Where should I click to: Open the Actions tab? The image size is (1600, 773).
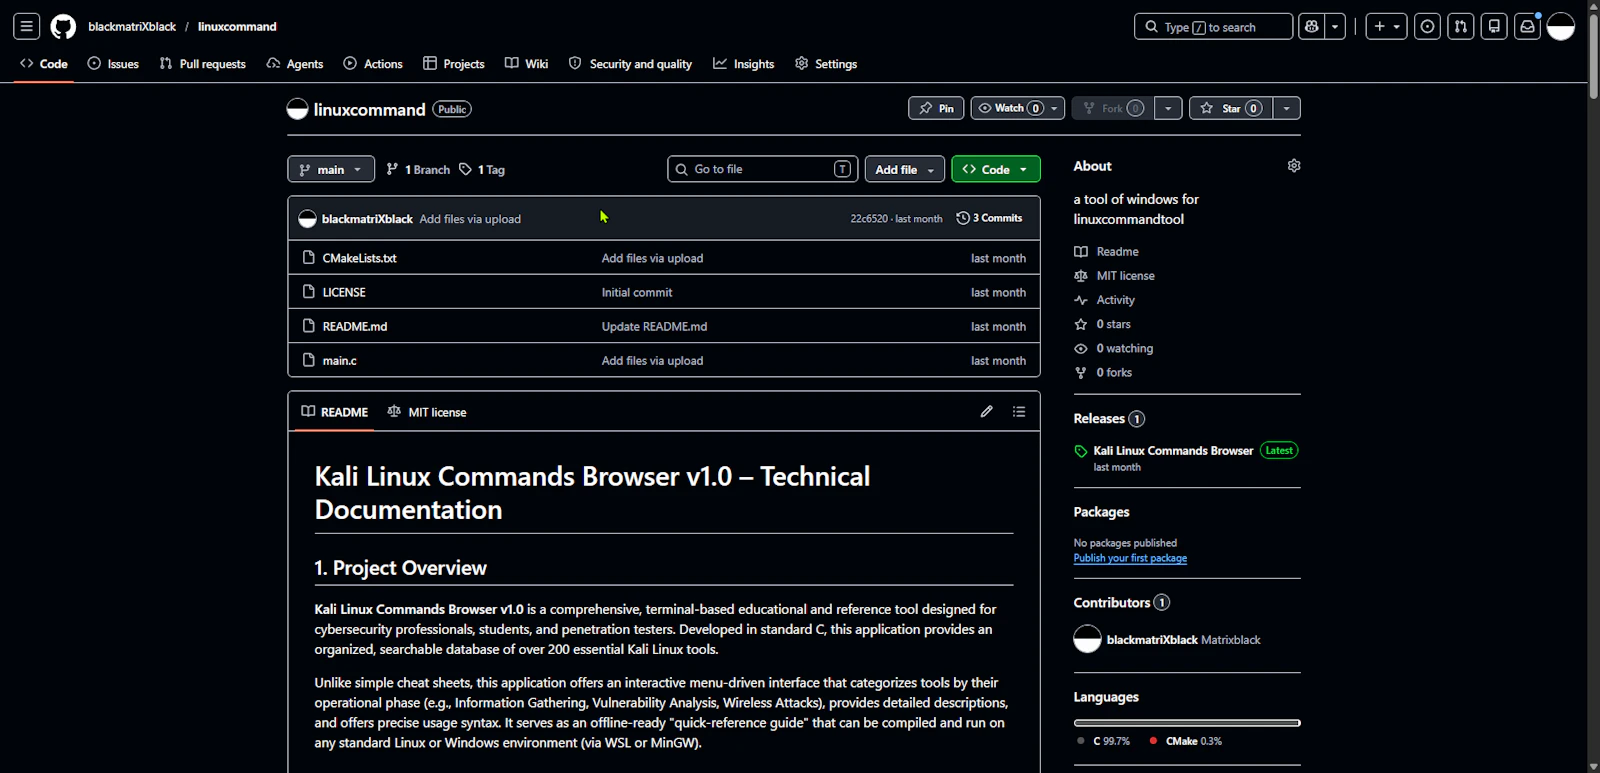pyautogui.click(x=373, y=64)
